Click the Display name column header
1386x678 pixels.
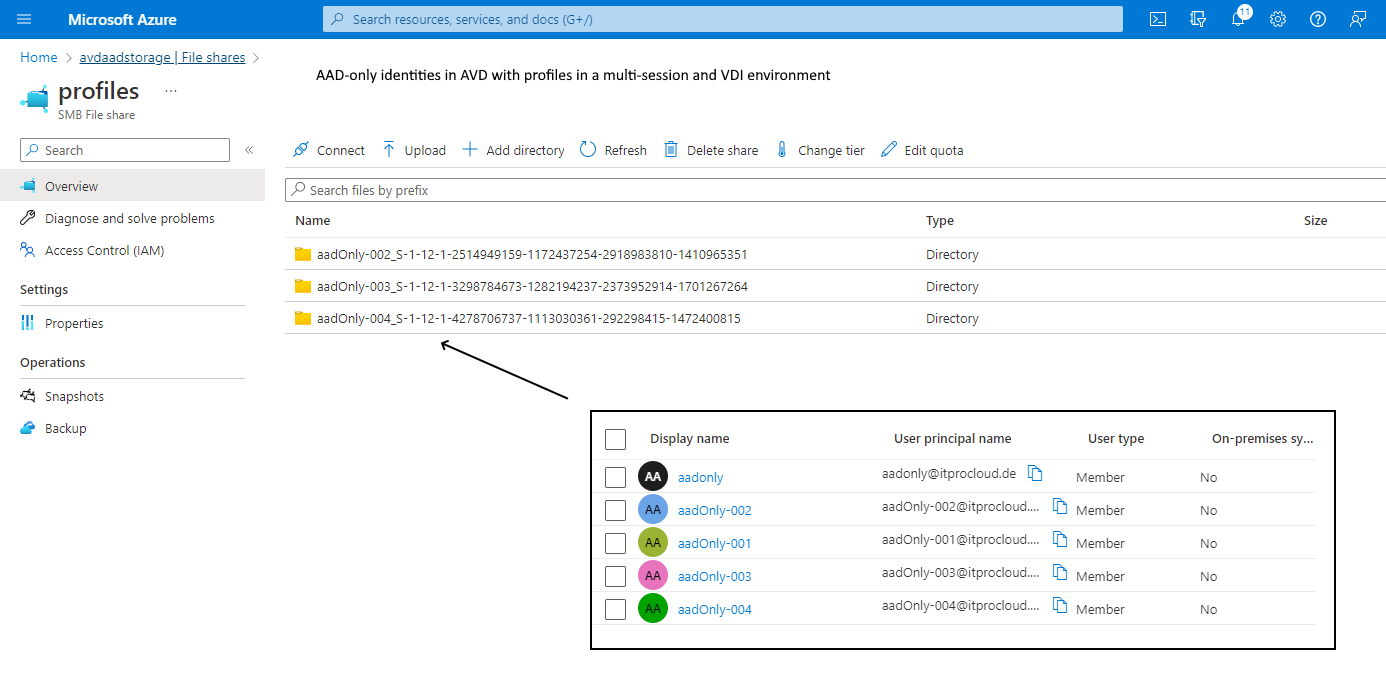pos(690,439)
